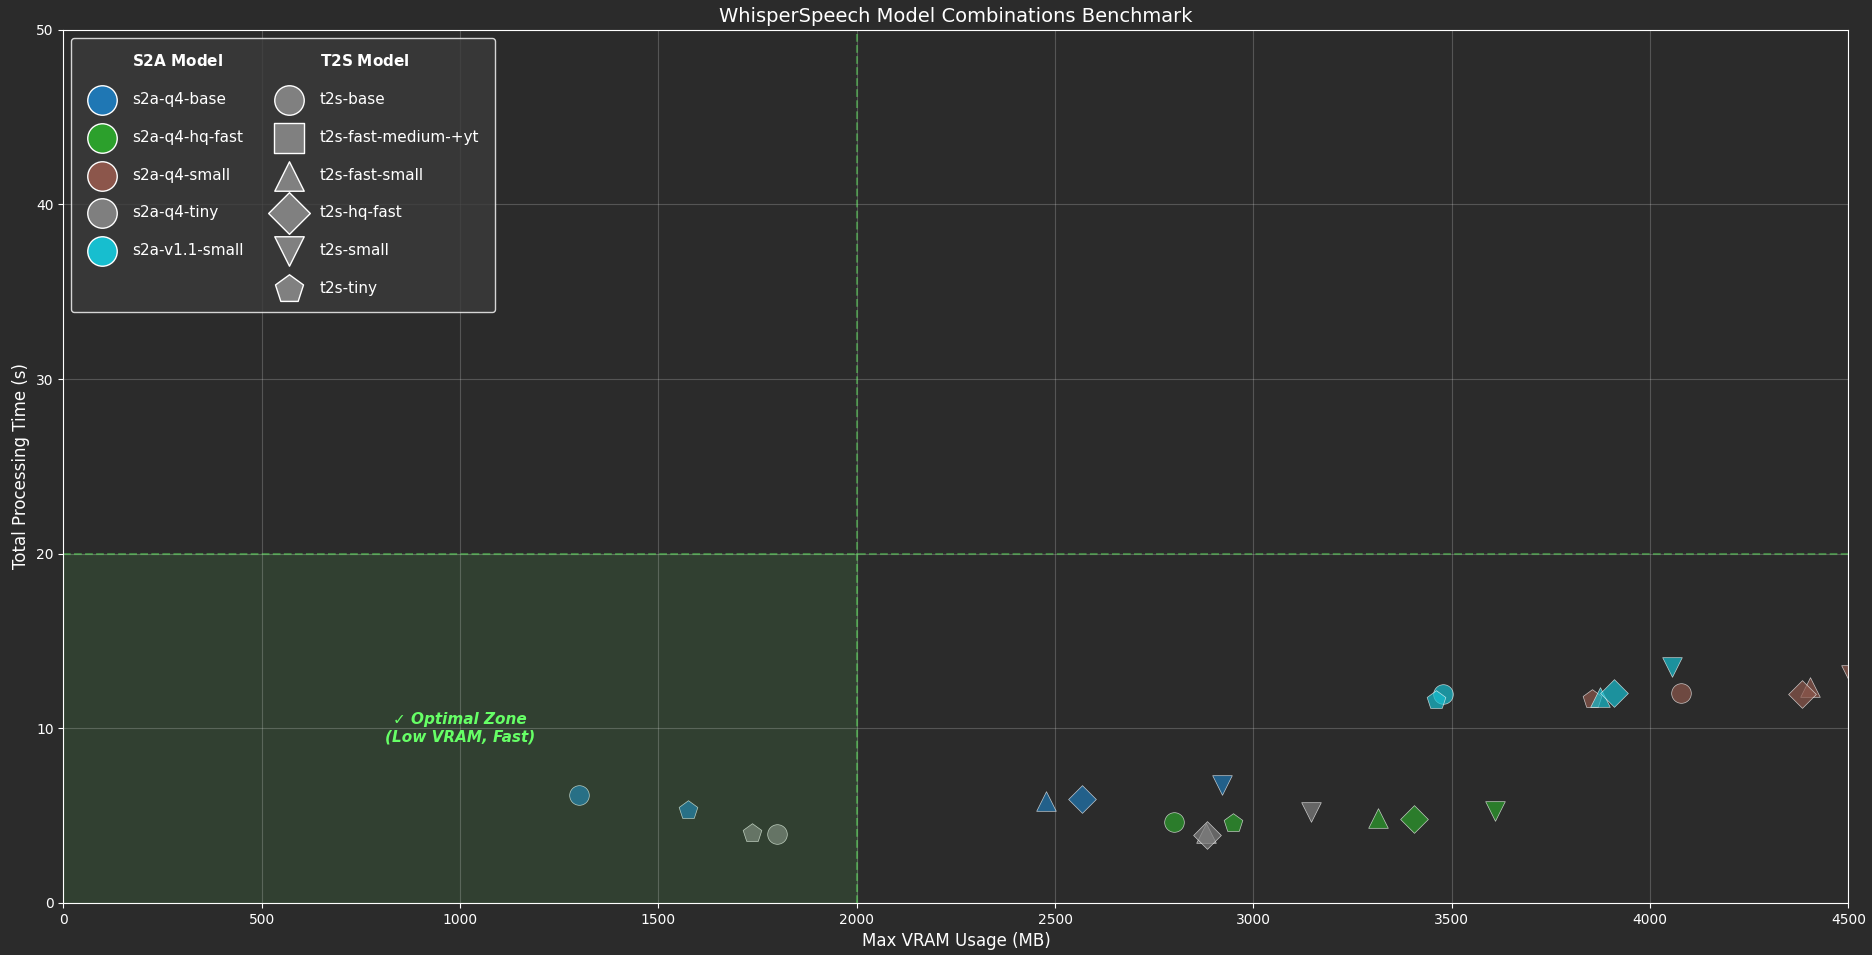Screen dimensions: 1872x955
Task: Click the 'Optimal Zone (Low VRAM, Fast)' annotation
Action: pos(460,728)
